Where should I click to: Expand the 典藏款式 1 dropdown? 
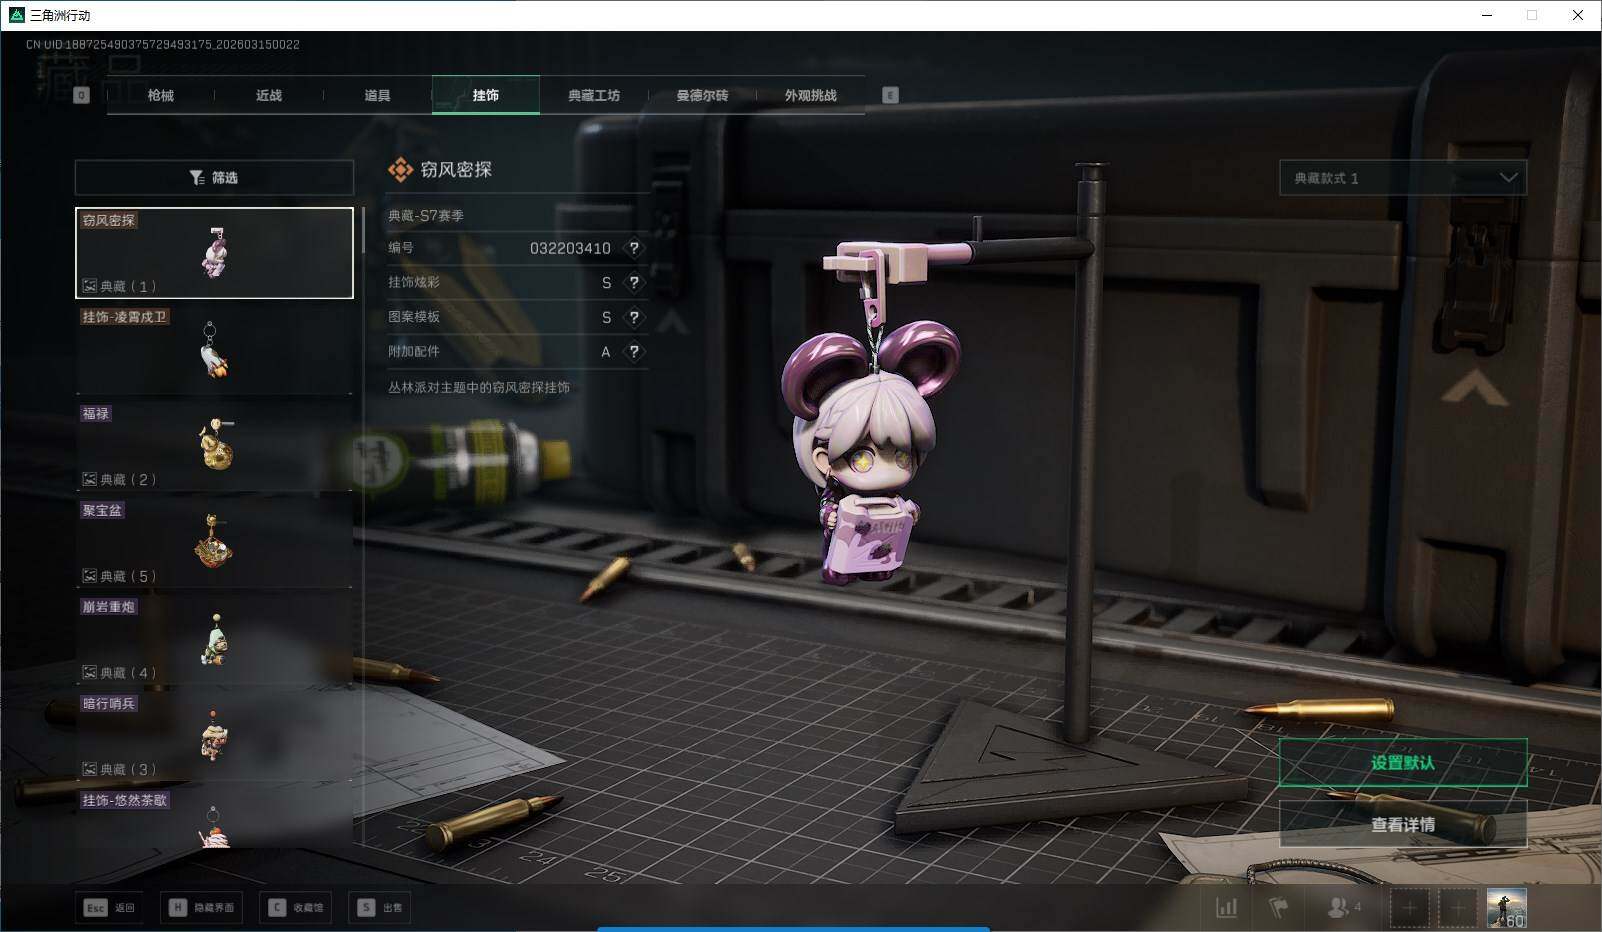coord(1402,178)
